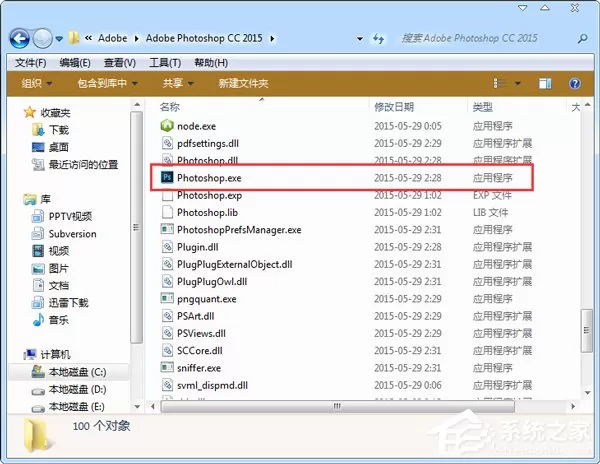Select 计算机 in navigation pane

tap(55, 355)
